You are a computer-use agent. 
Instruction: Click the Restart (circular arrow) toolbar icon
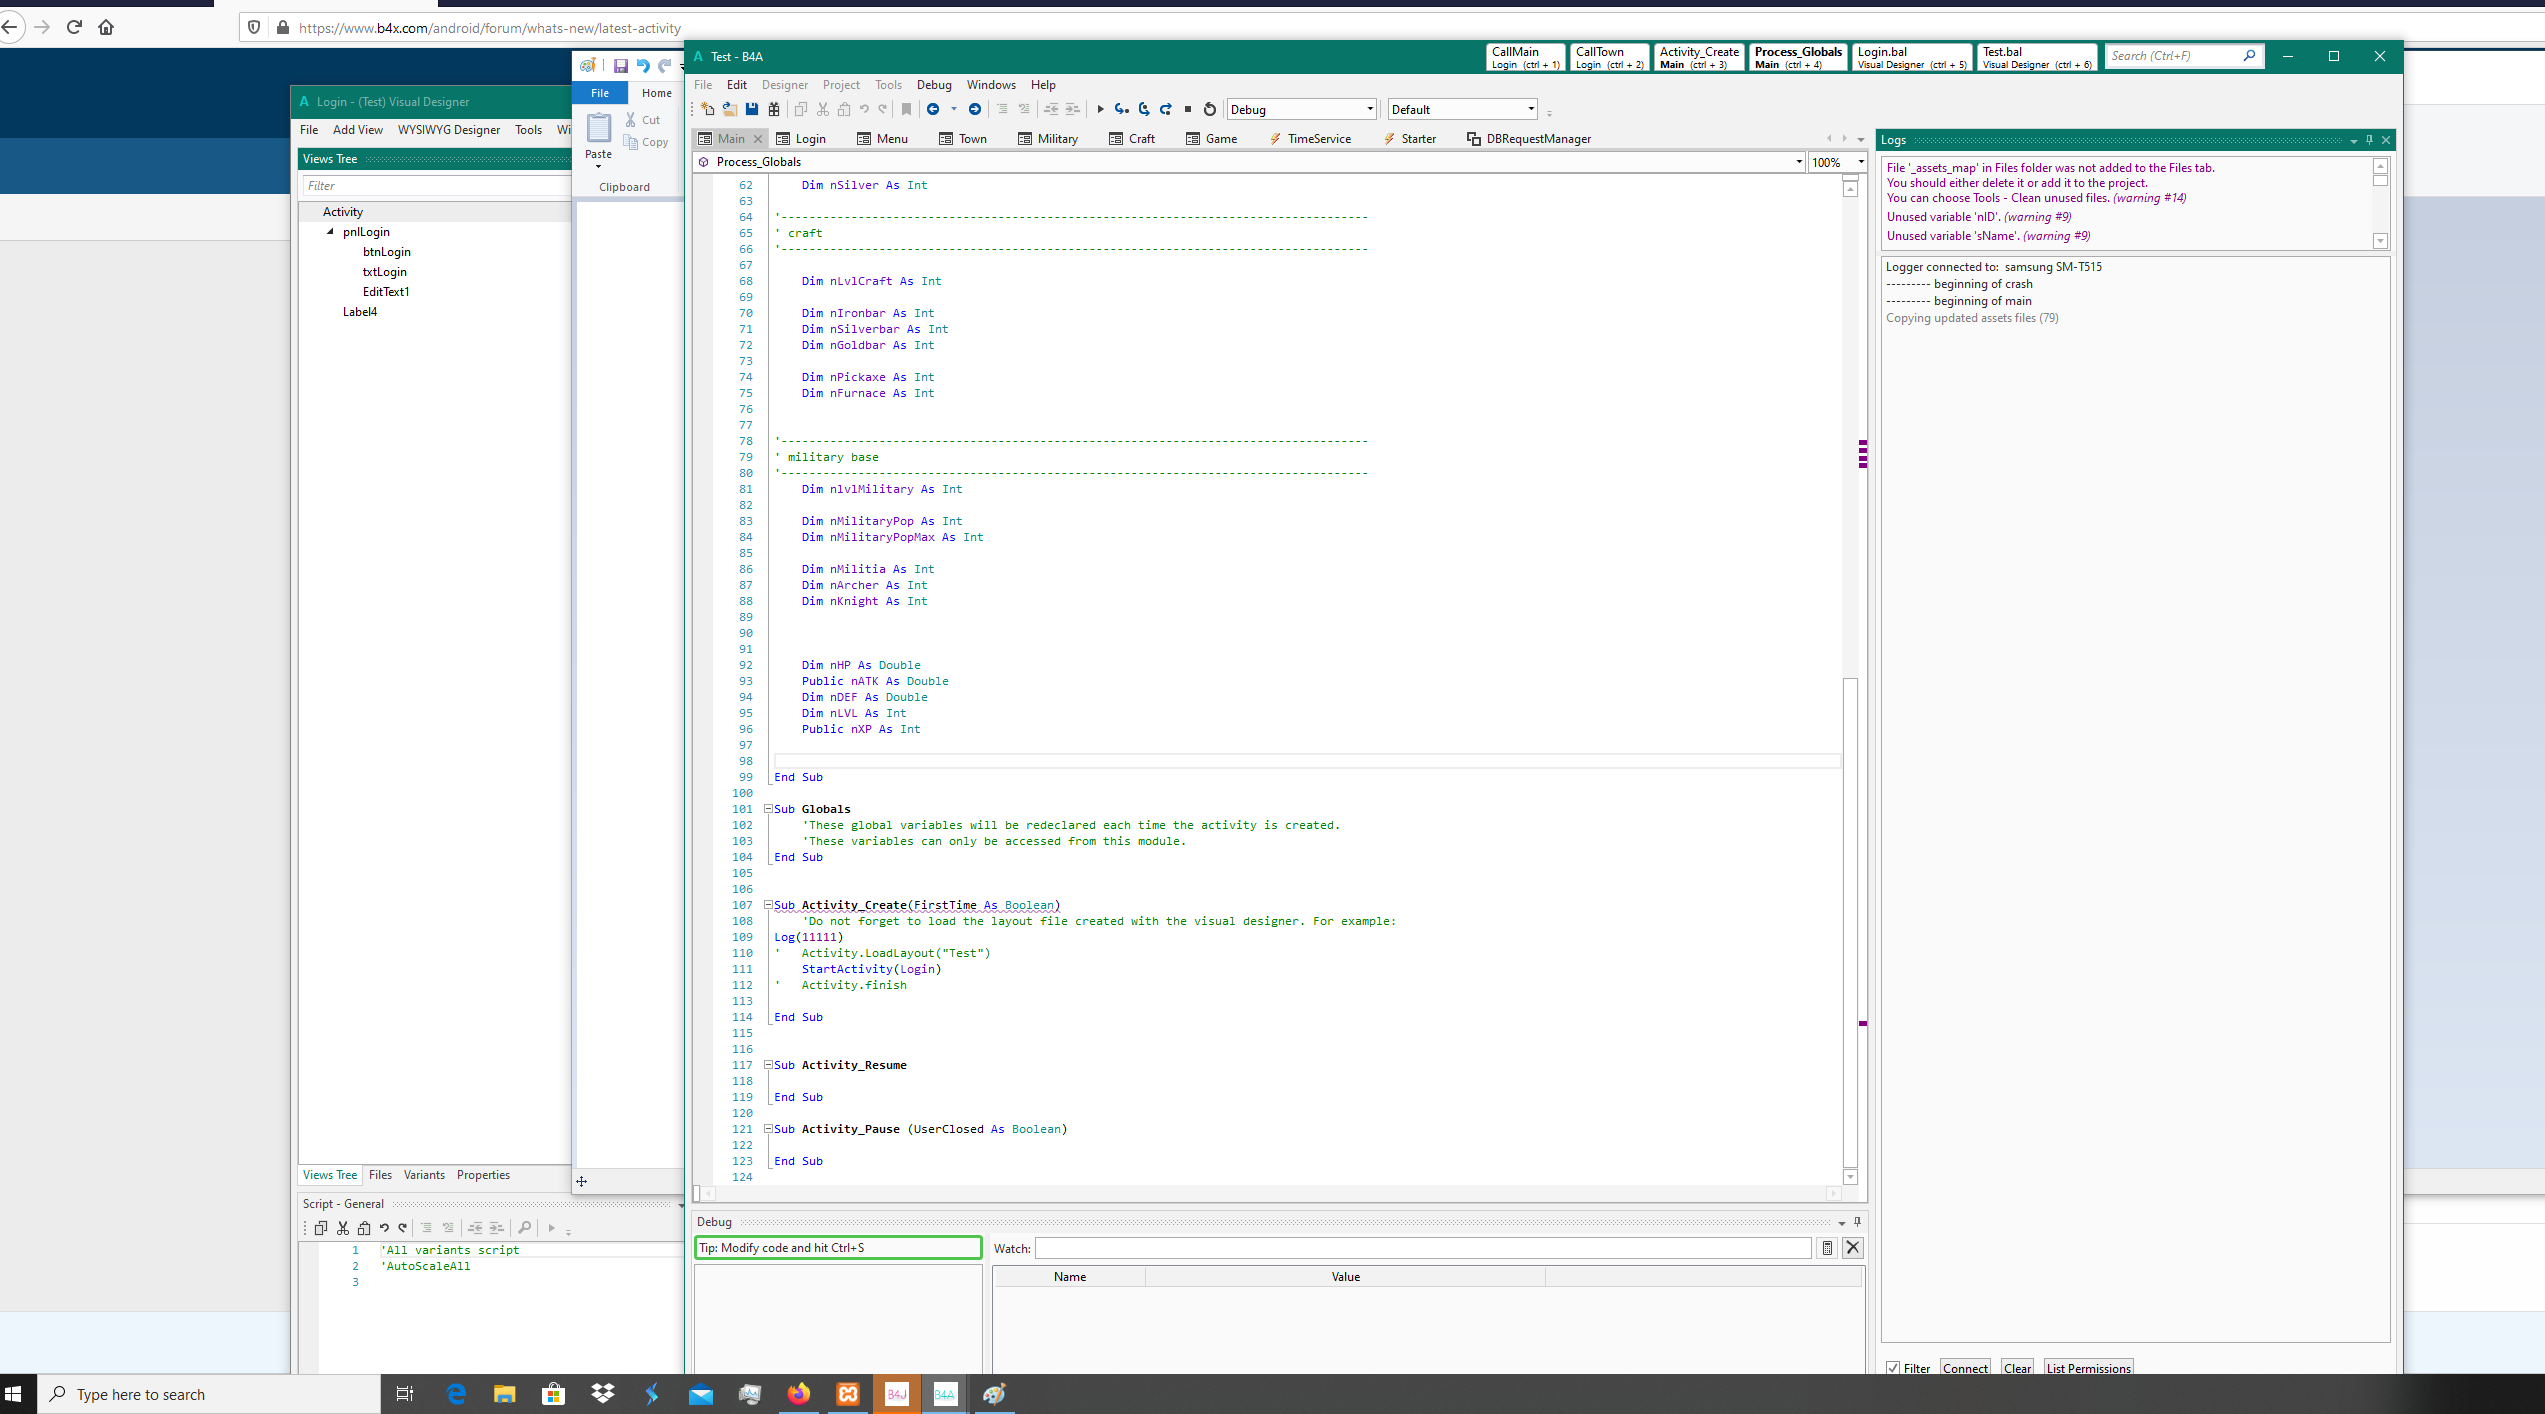pos(1210,110)
